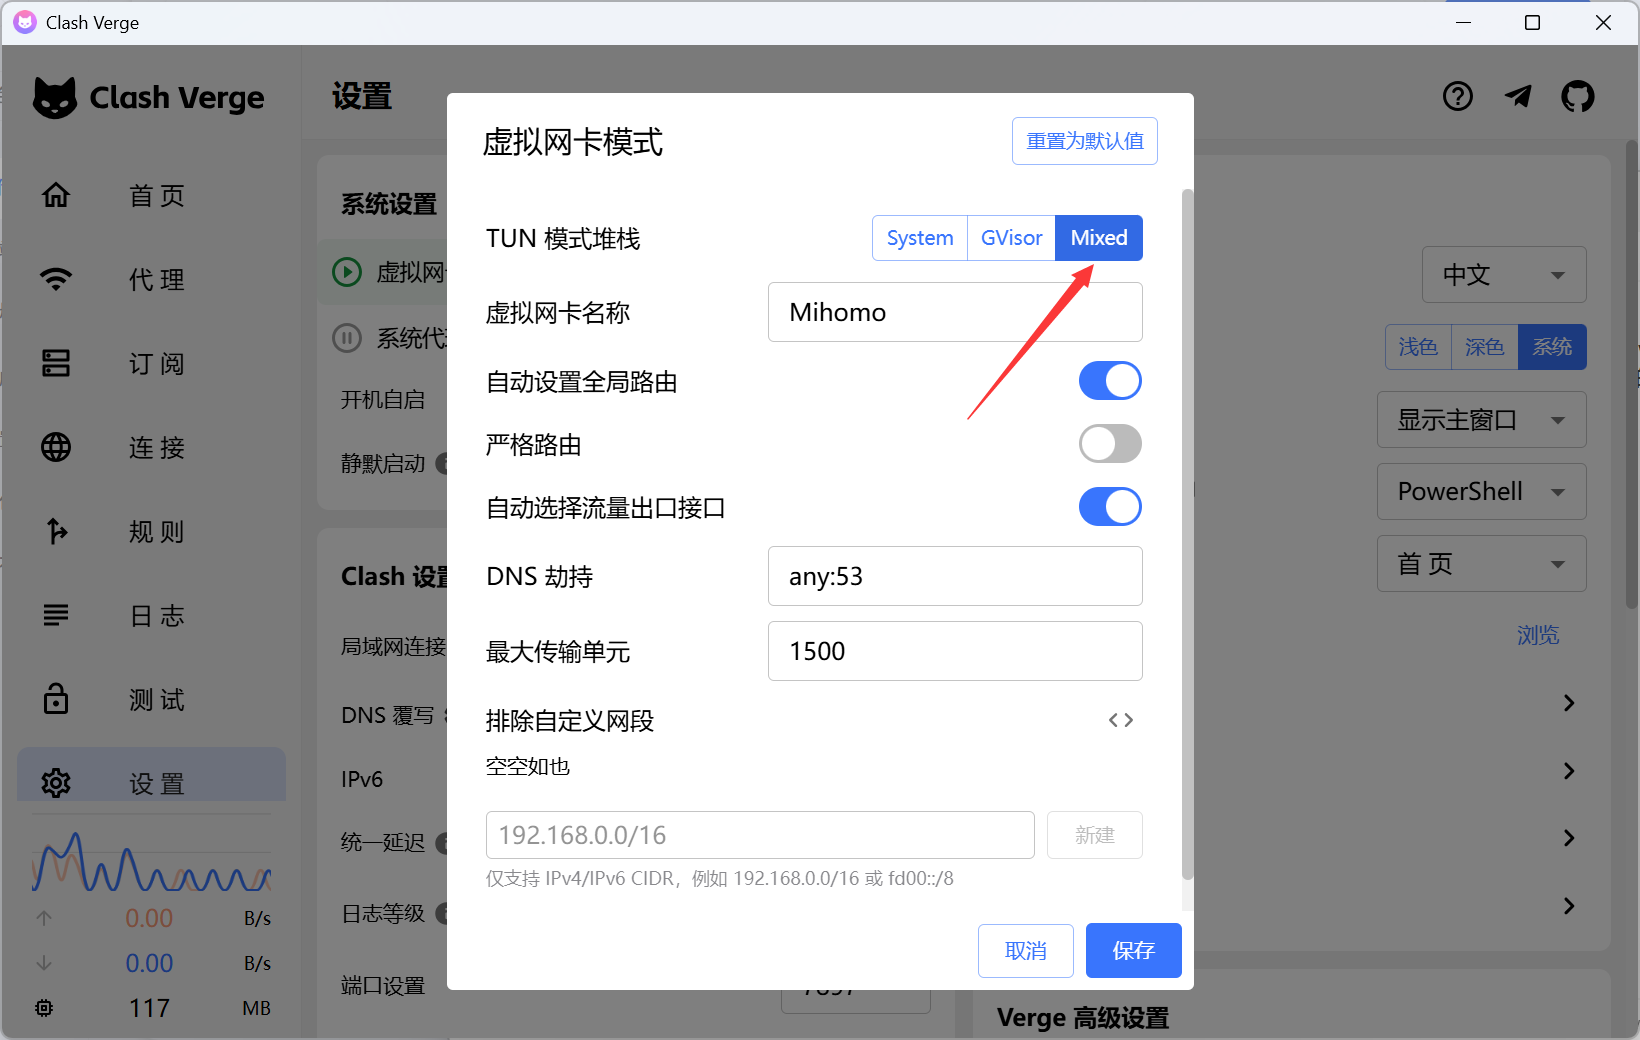Click the fourth chevron arrow below 浏览
Image resolution: width=1640 pixels, height=1040 pixels.
pos(1569,906)
